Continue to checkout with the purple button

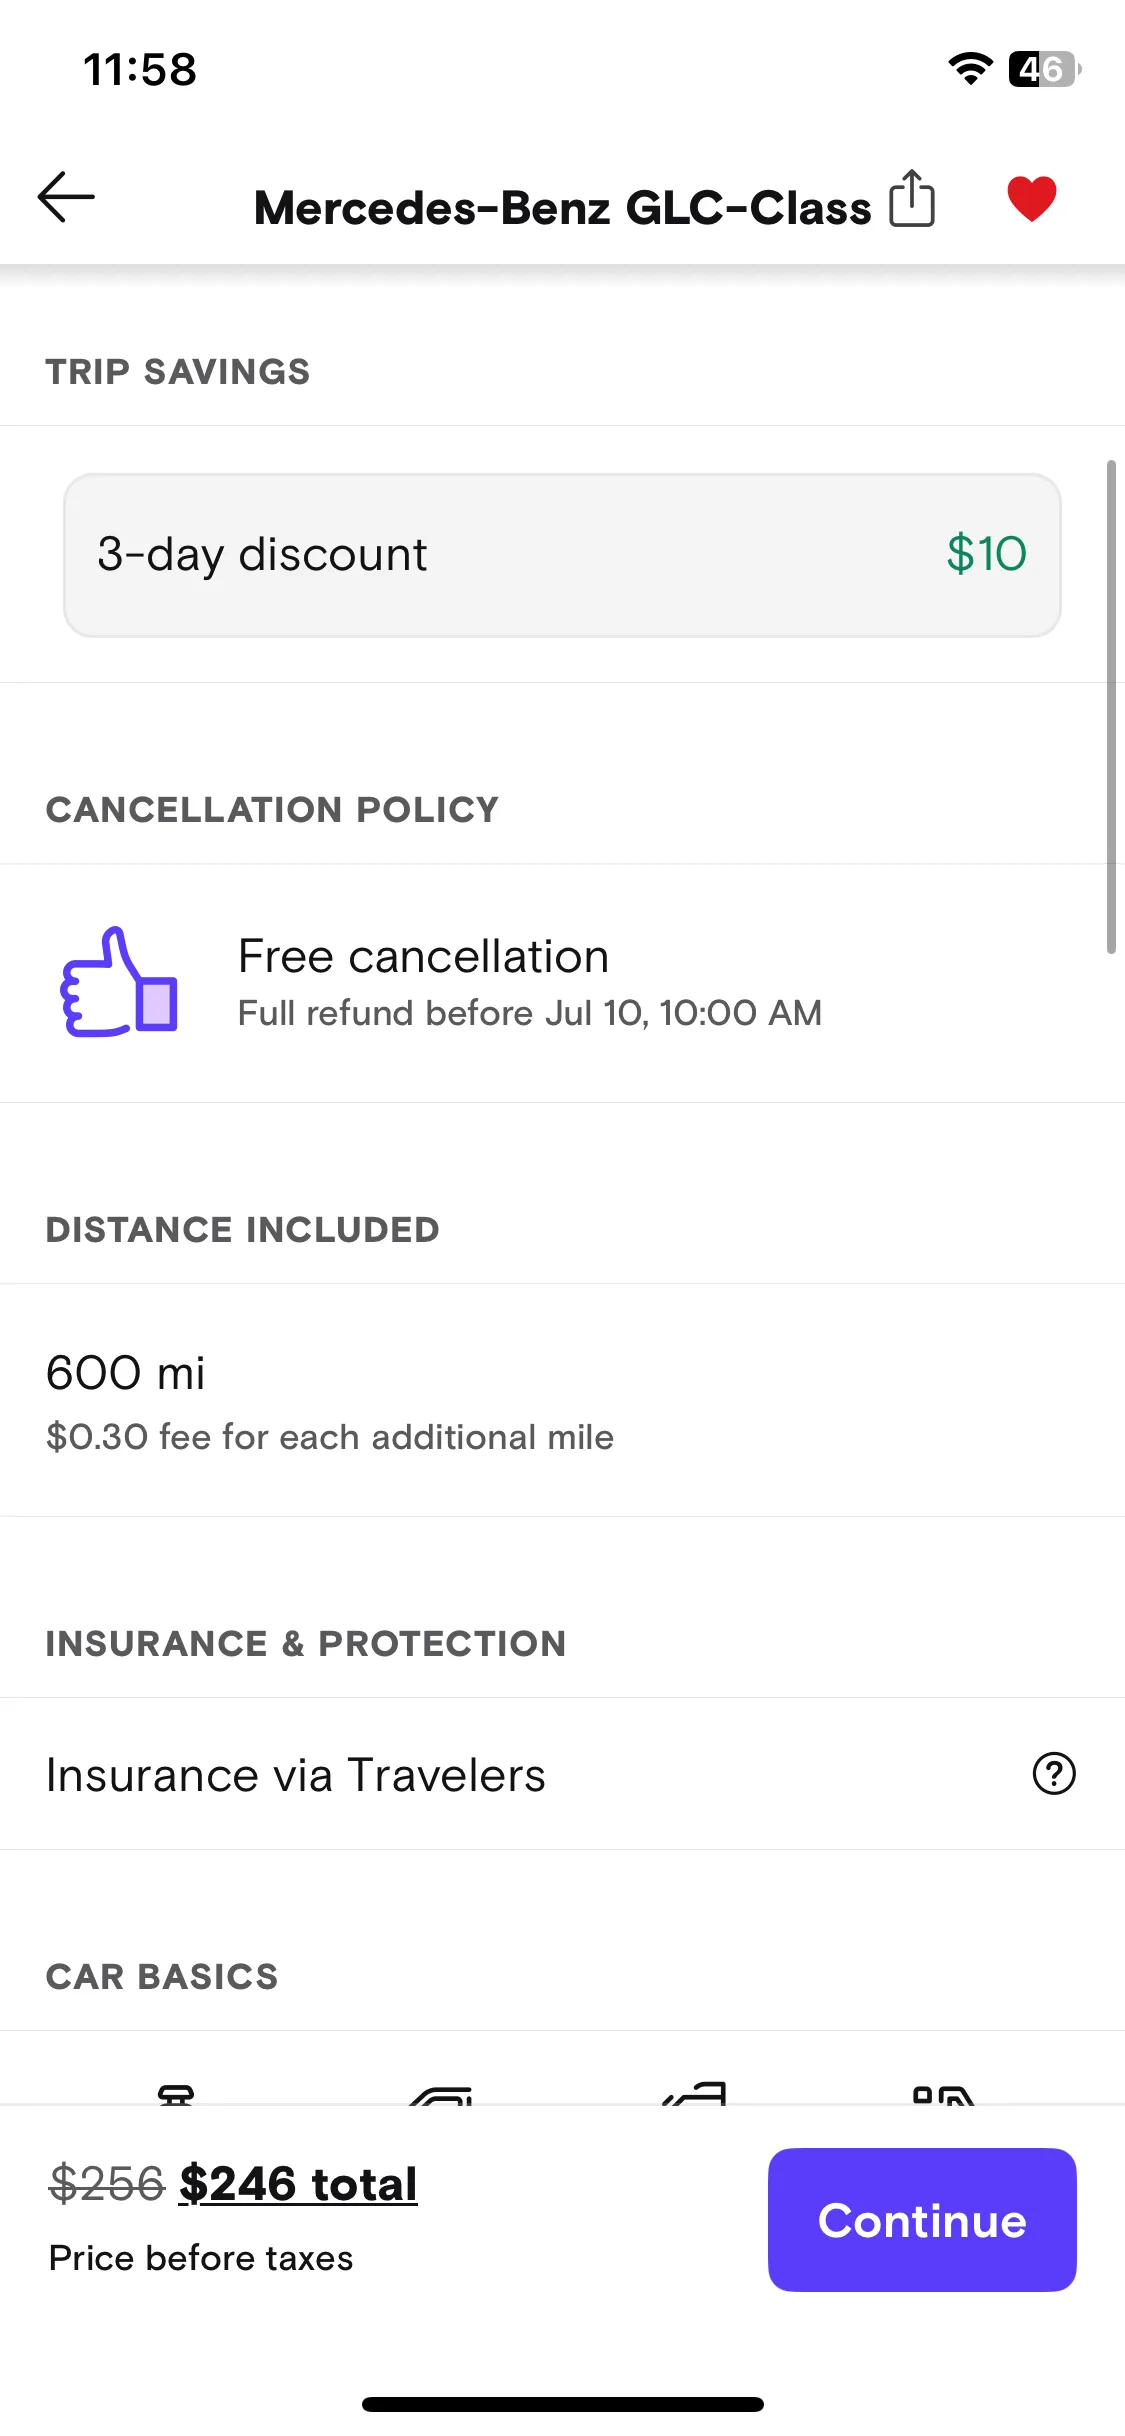tap(922, 2220)
